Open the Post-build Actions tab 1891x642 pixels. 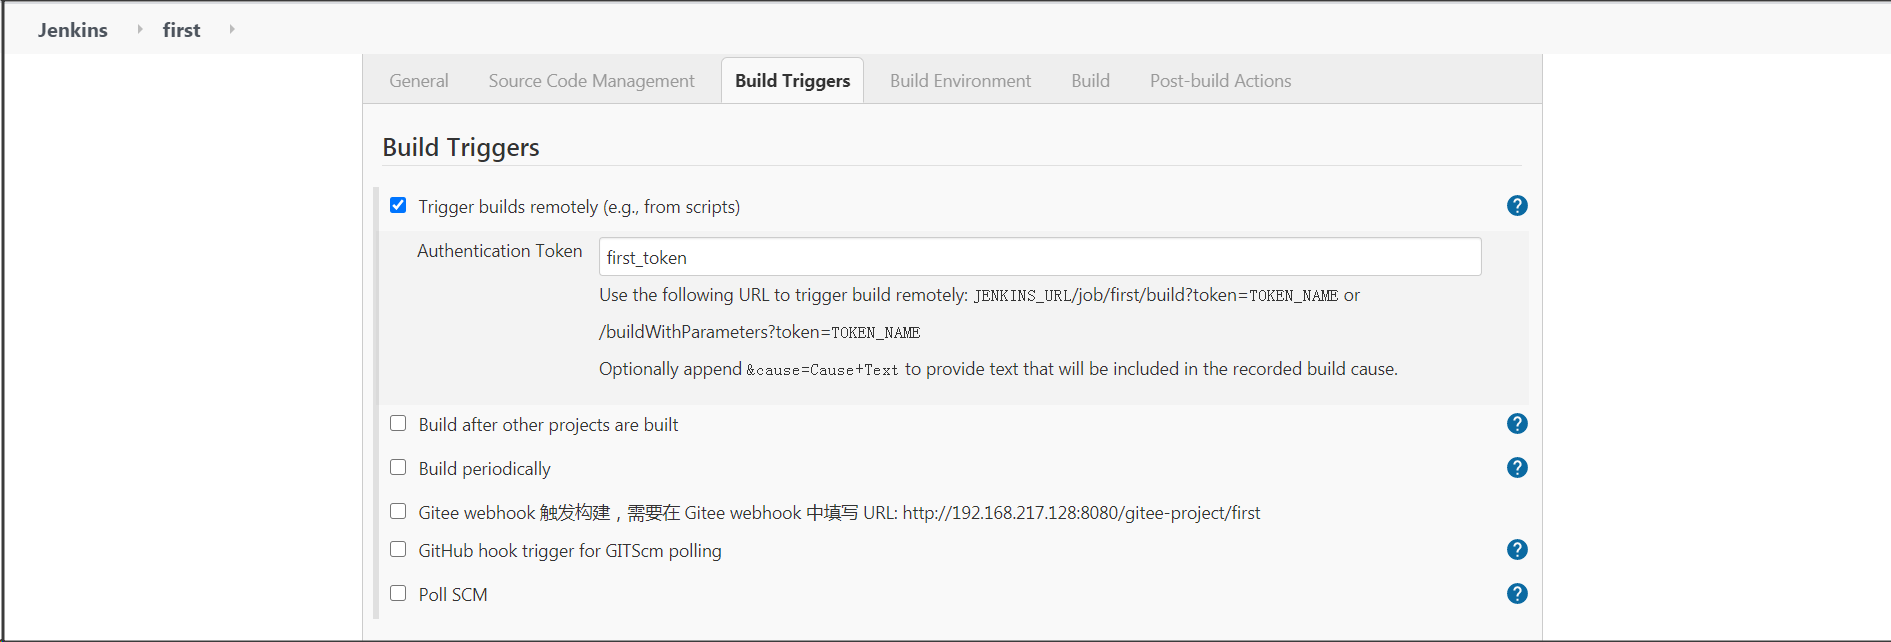[1220, 80]
